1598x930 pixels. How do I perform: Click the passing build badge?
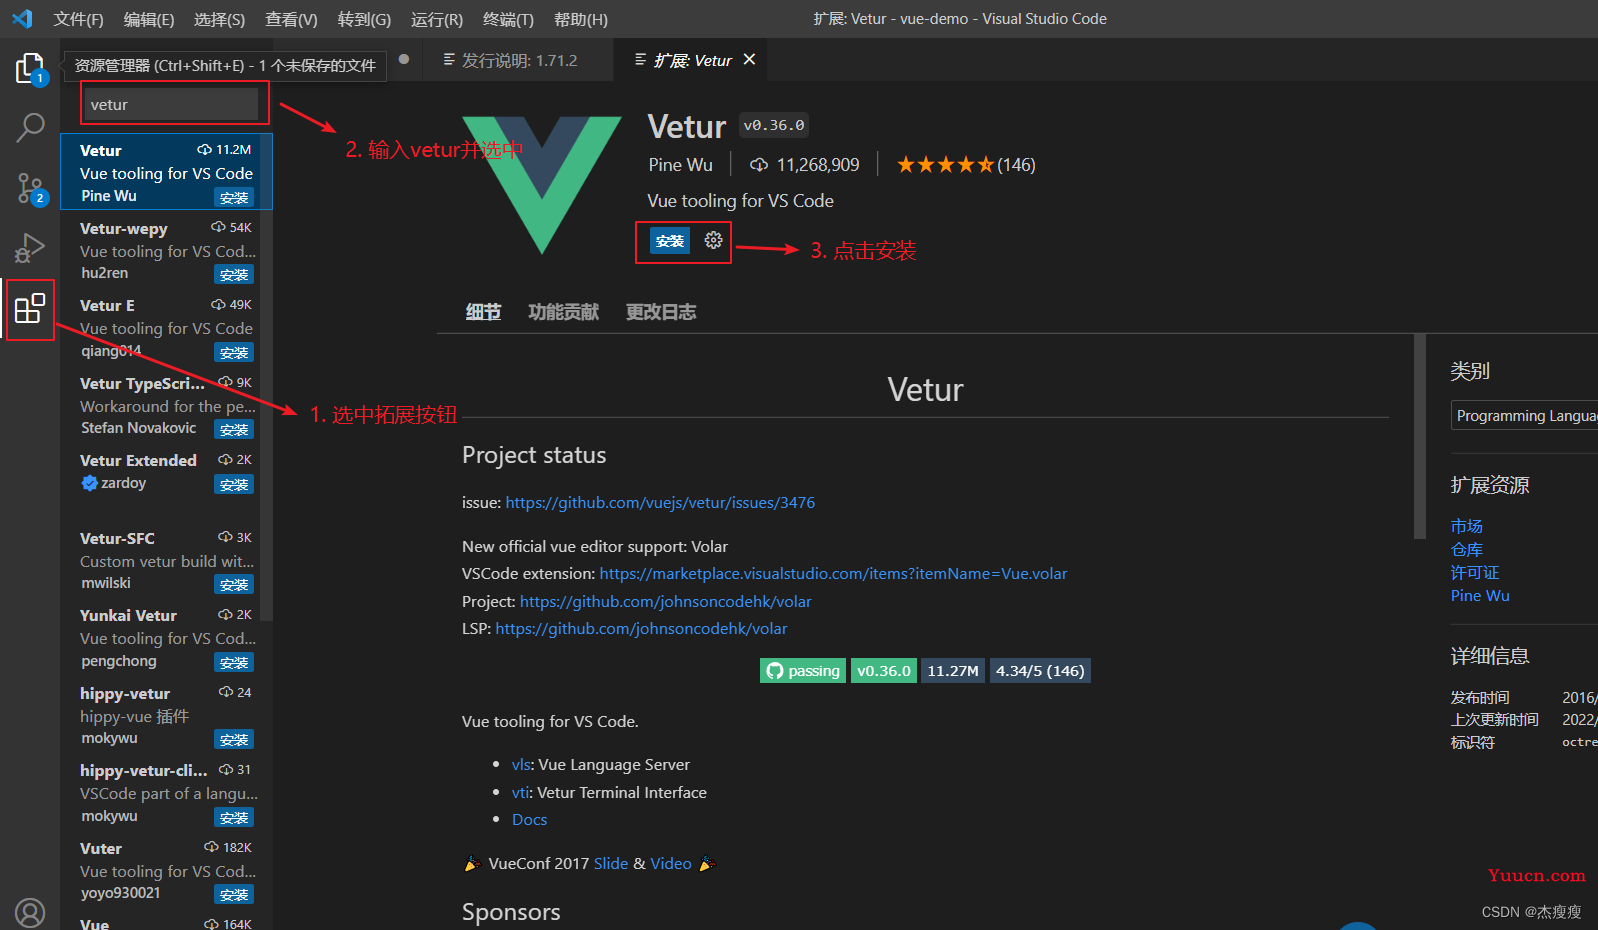[803, 671]
